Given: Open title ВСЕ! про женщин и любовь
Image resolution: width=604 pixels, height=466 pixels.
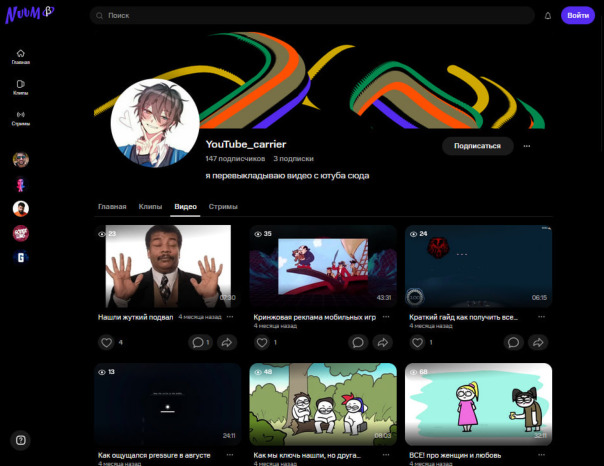Looking at the screenshot, I should [x=455, y=455].
